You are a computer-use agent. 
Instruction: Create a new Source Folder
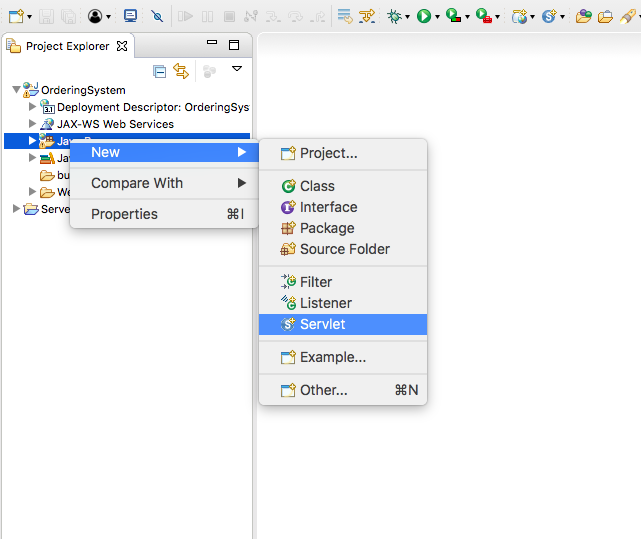point(343,249)
